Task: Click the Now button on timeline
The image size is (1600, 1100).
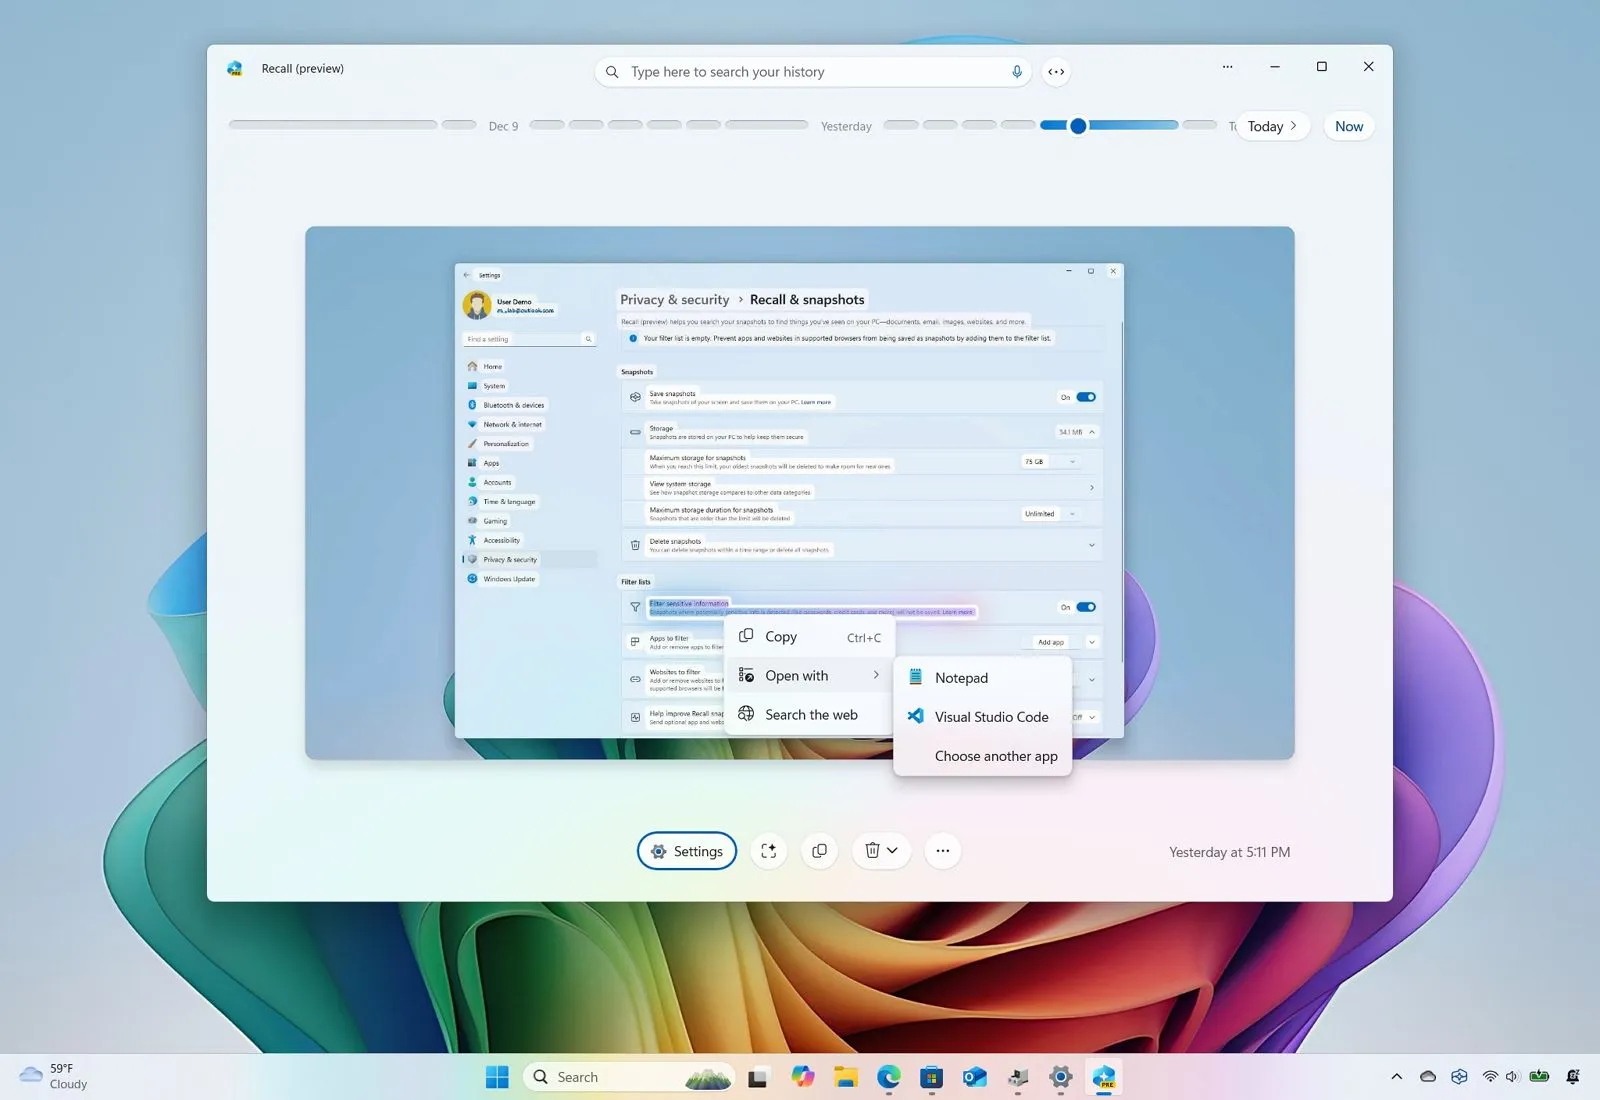Action: coord(1348,126)
